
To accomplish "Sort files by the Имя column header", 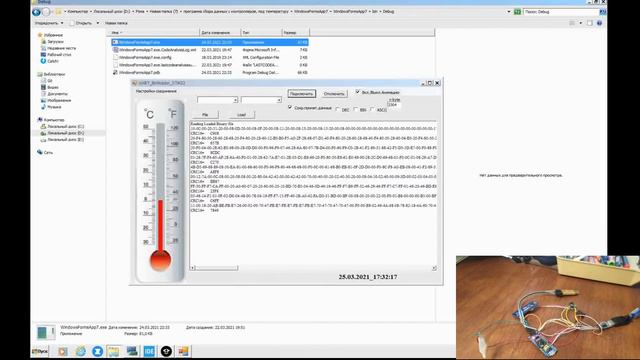I will coord(154,32).
